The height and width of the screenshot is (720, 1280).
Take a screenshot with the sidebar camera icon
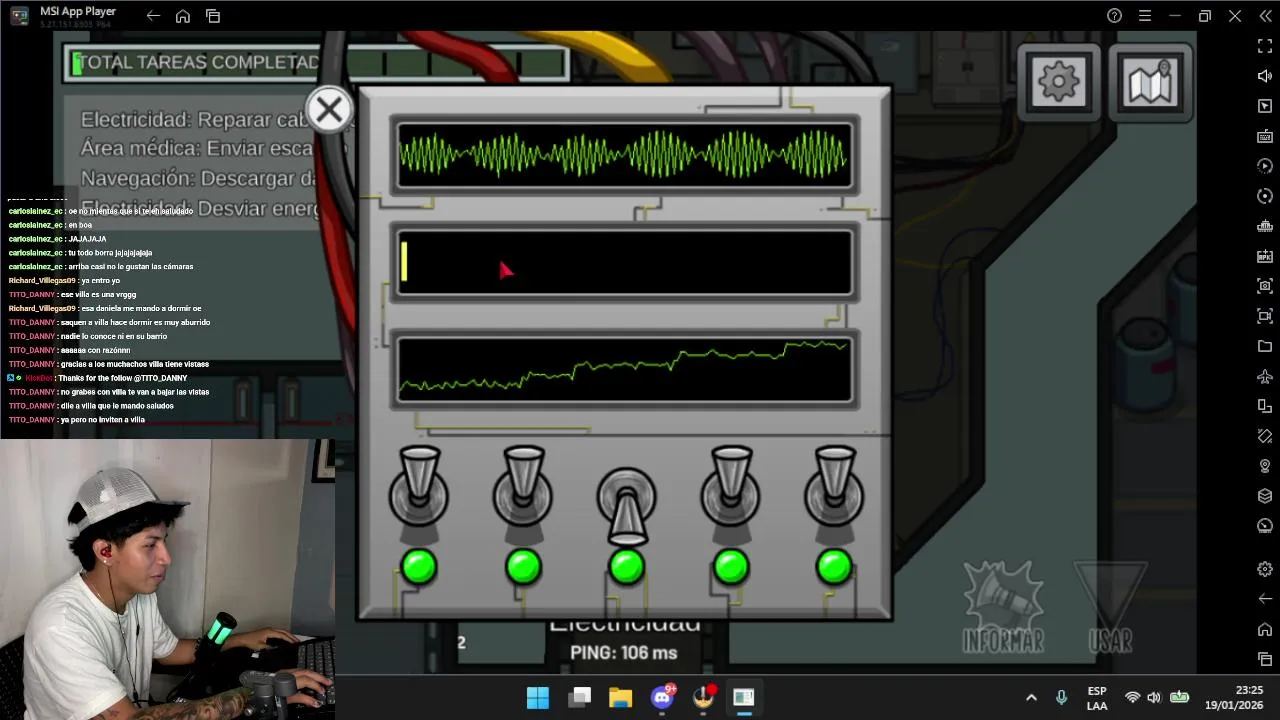pyautogui.click(x=1265, y=286)
